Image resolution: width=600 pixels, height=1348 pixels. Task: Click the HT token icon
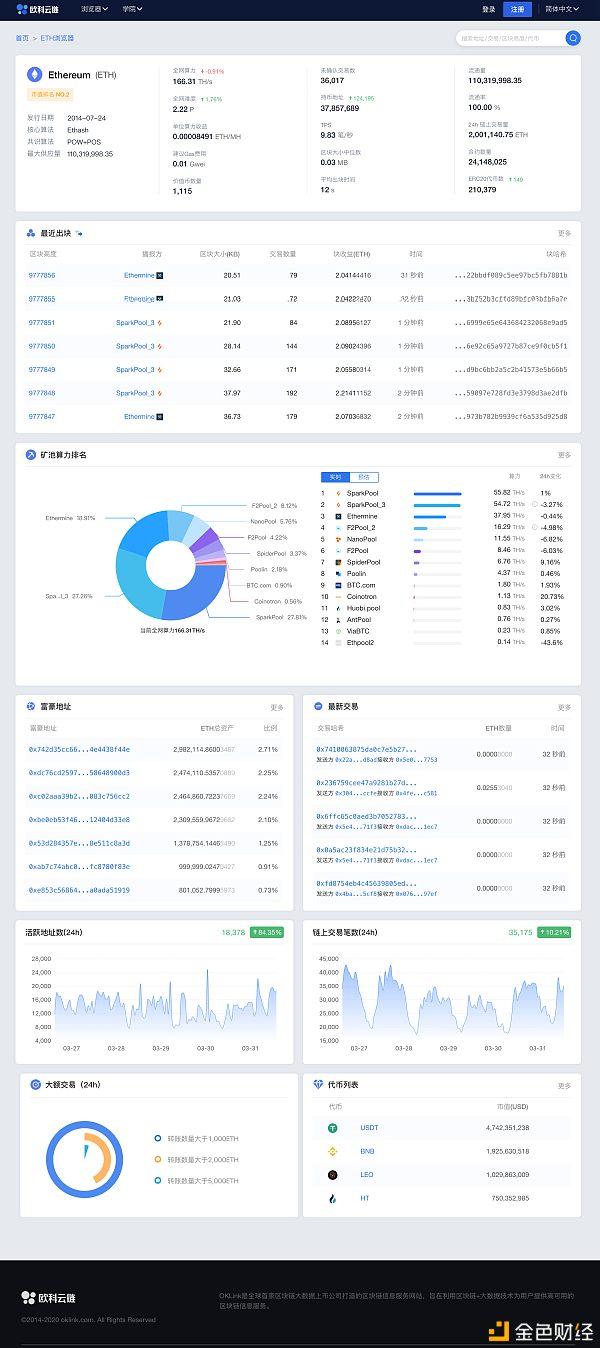click(x=334, y=1198)
